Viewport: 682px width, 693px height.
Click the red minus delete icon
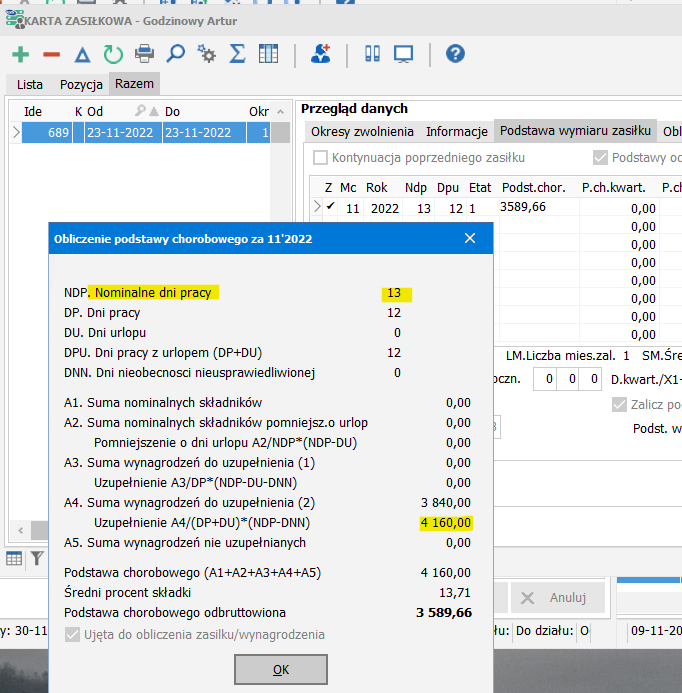[x=51, y=54]
